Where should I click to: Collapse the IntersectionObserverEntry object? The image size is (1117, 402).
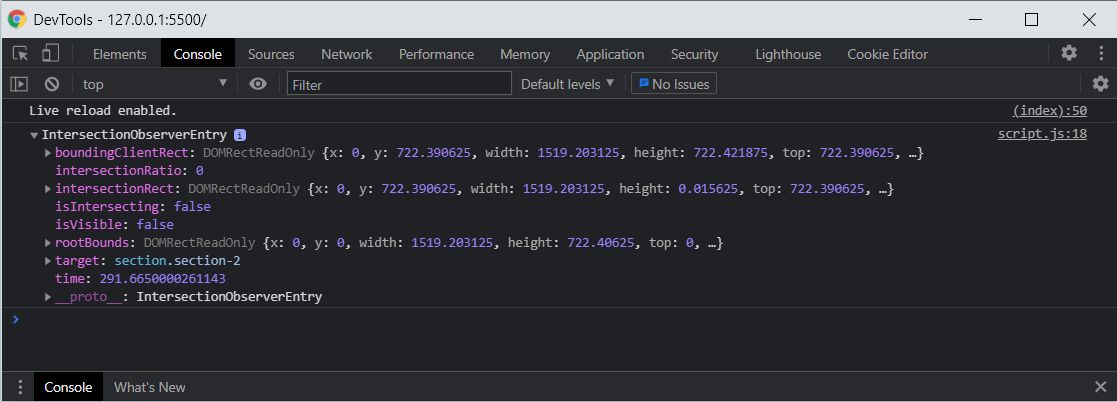point(35,135)
